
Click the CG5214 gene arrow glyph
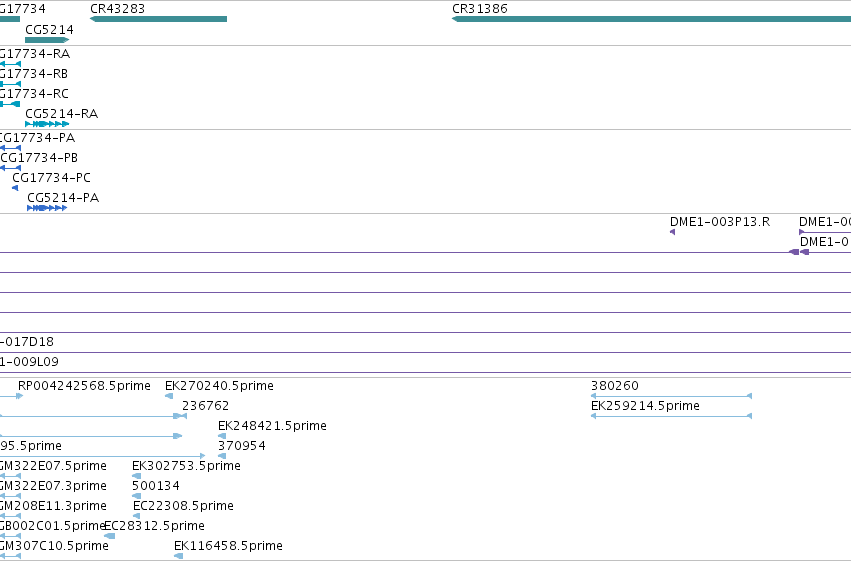(47, 40)
